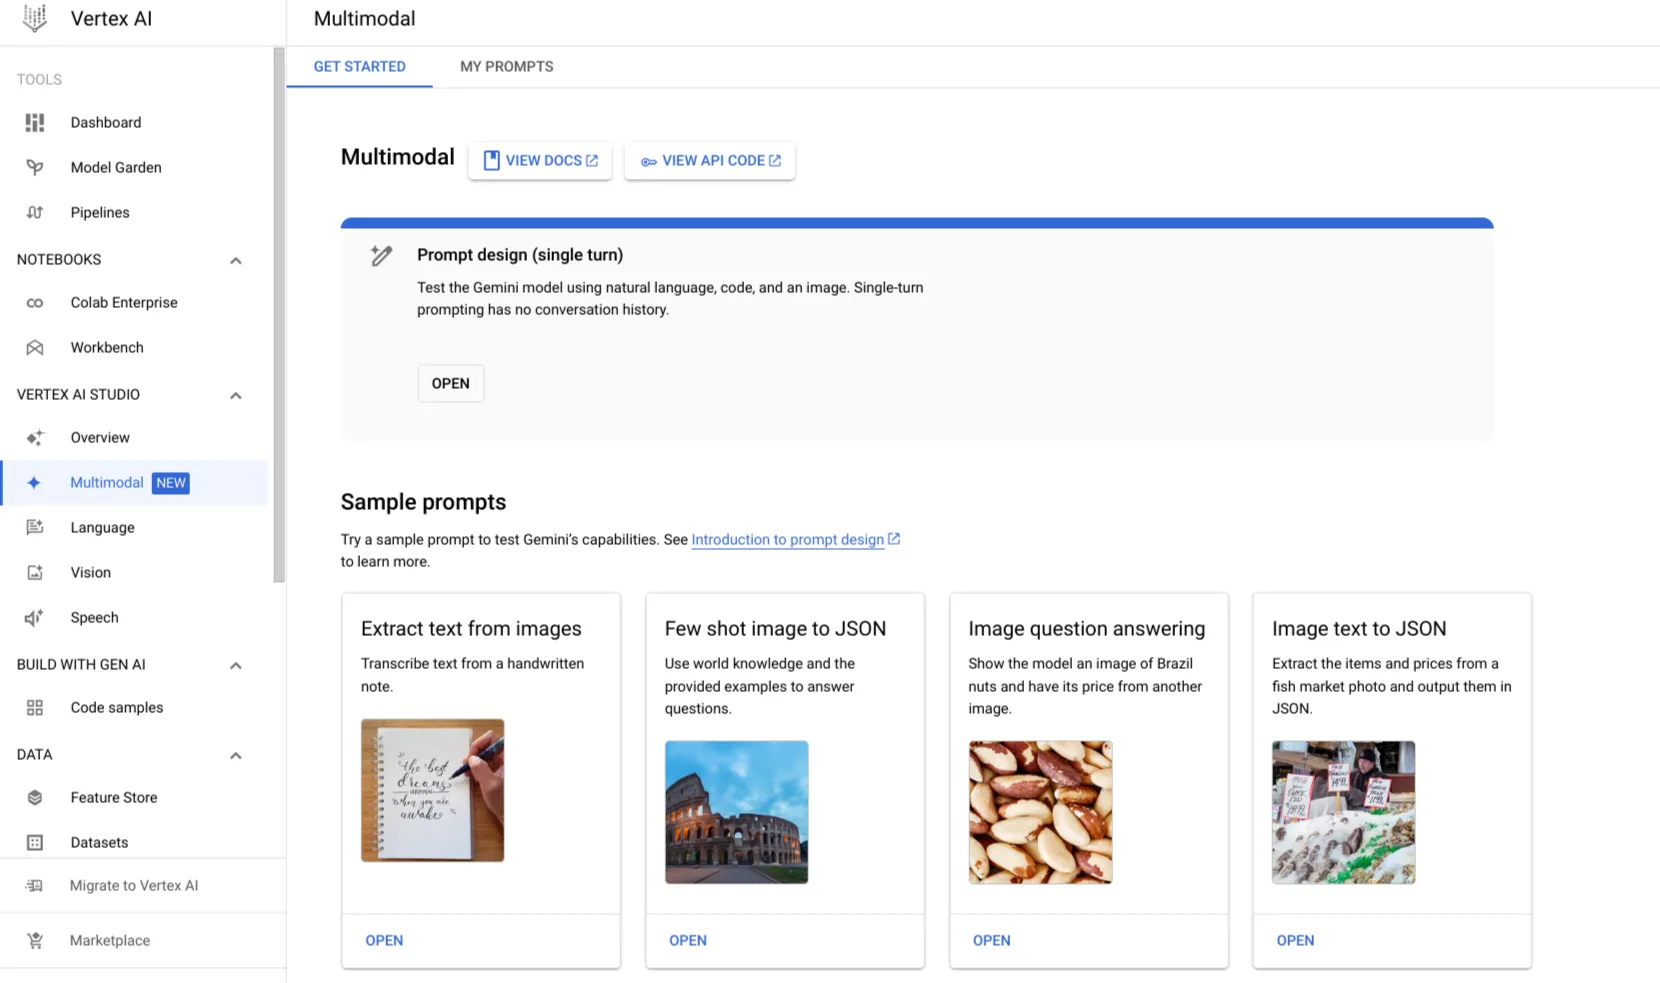
Task: Select the Get Started tab
Action: pos(360,67)
